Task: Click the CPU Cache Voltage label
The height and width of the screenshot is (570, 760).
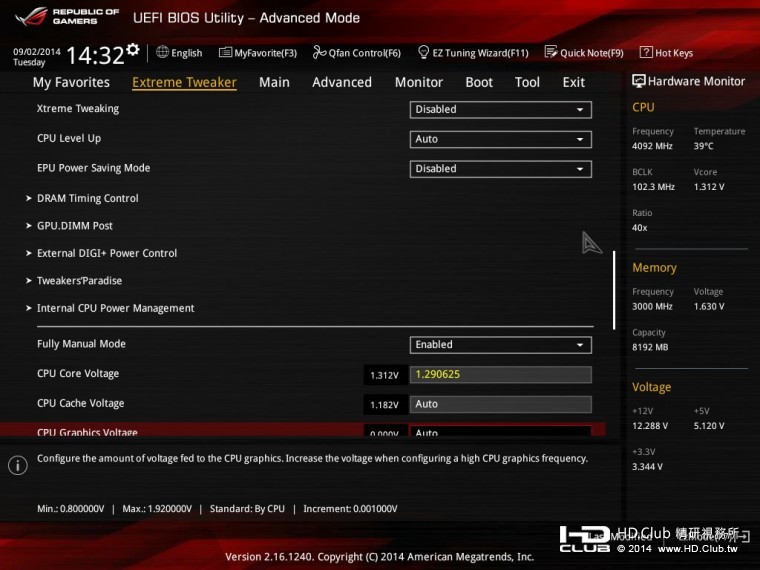Action: [80, 403]
